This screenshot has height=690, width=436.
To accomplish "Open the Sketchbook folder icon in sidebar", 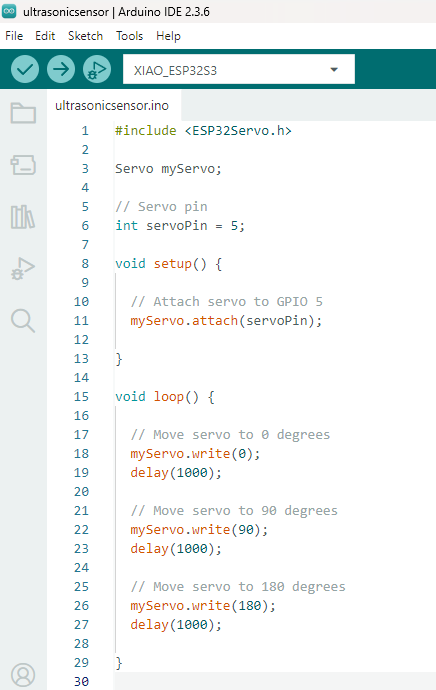I will click(x=23, y=113).
